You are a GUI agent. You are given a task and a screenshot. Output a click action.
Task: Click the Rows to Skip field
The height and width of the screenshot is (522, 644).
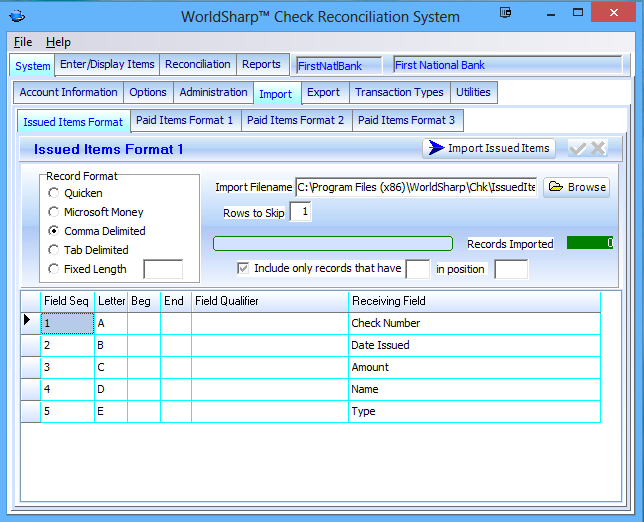pyautogui.click(x=301, y=212)
